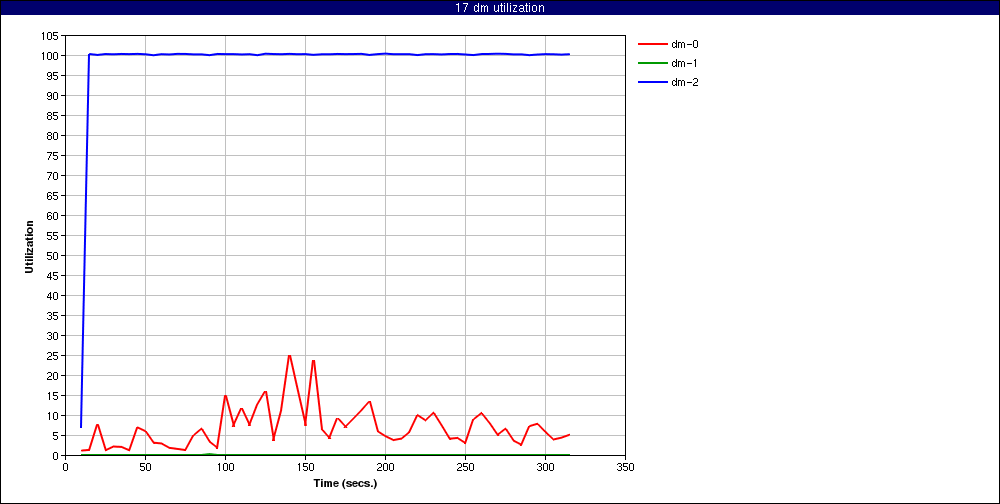Click the 'Time (secs.)' x-axis label

tap(345, 483)
